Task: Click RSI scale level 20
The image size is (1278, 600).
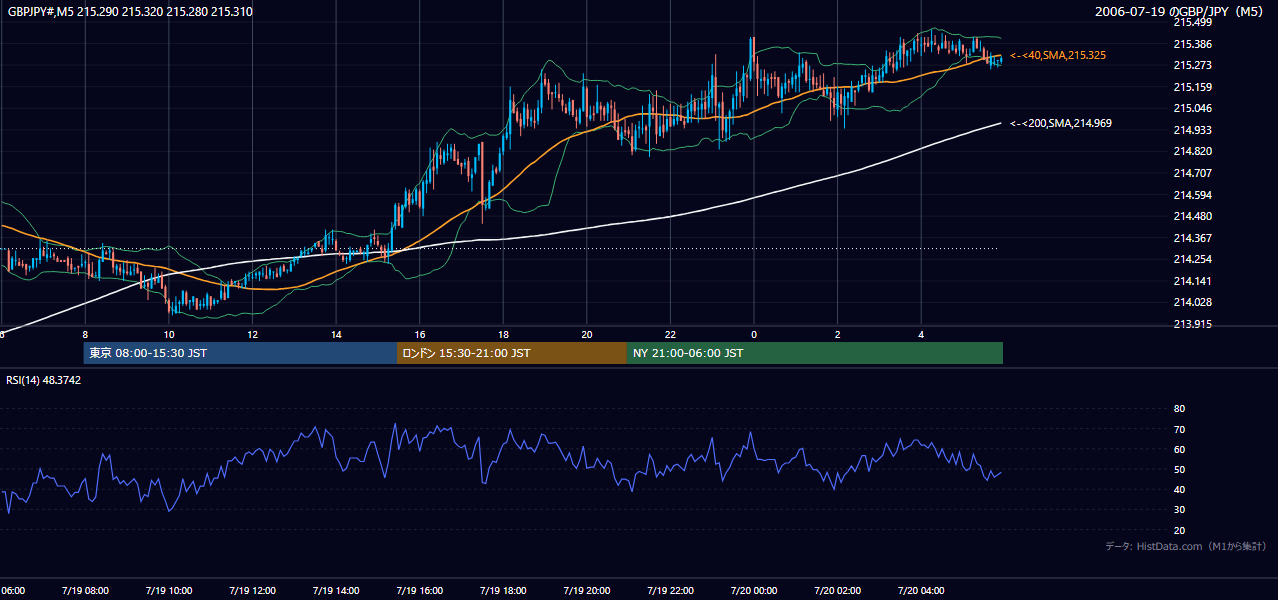Action: 1179,530
